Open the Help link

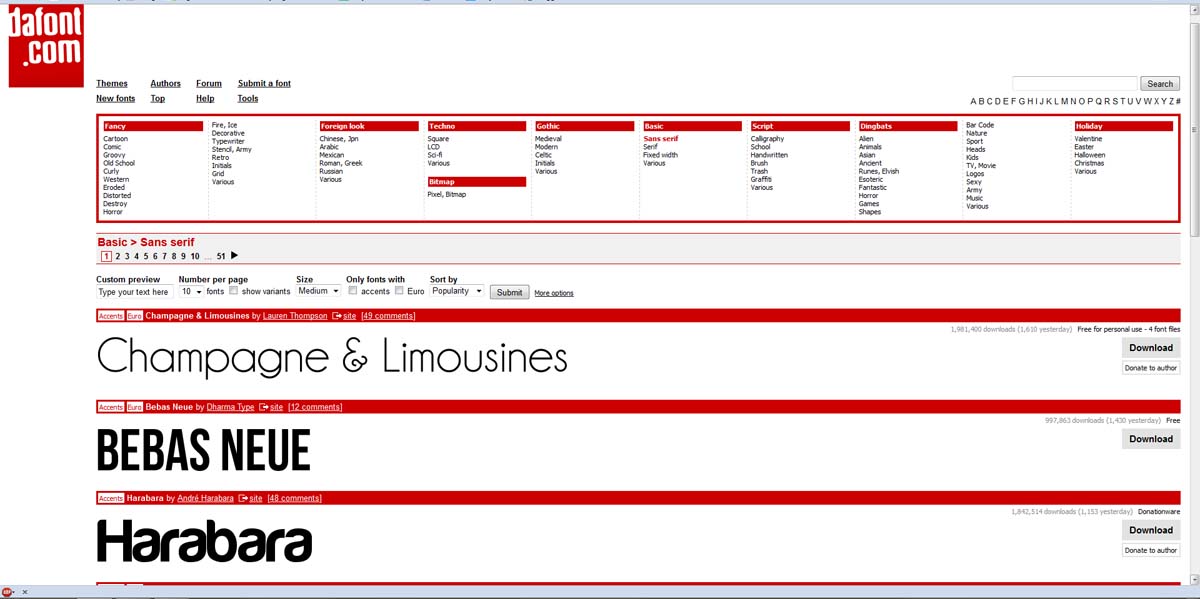(x=205, y=99)
